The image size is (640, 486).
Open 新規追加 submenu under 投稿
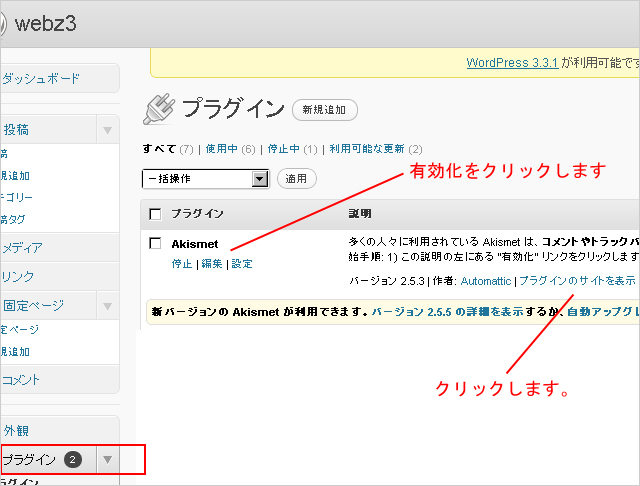point(15,176)
